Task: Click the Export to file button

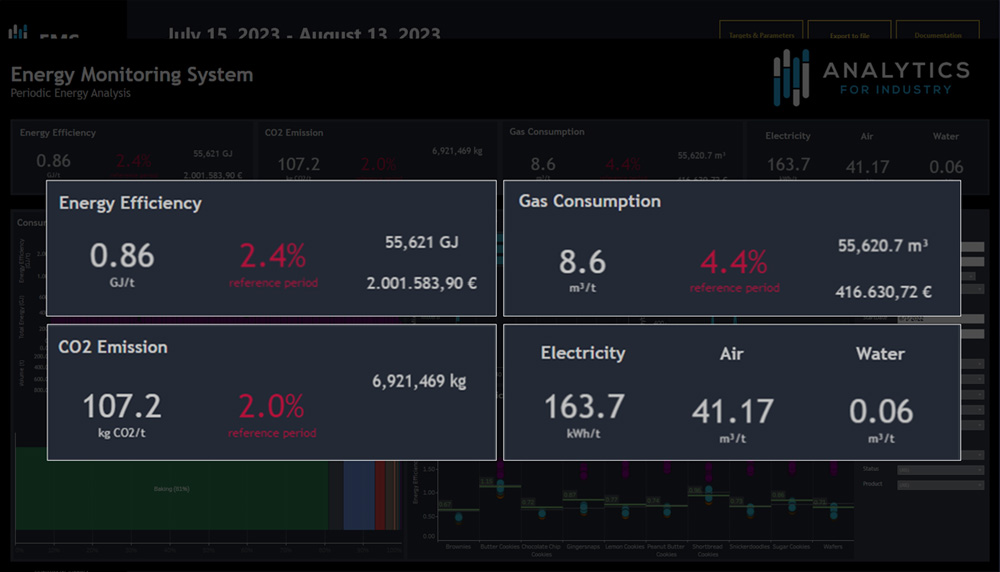Action: tap(848, 34)
